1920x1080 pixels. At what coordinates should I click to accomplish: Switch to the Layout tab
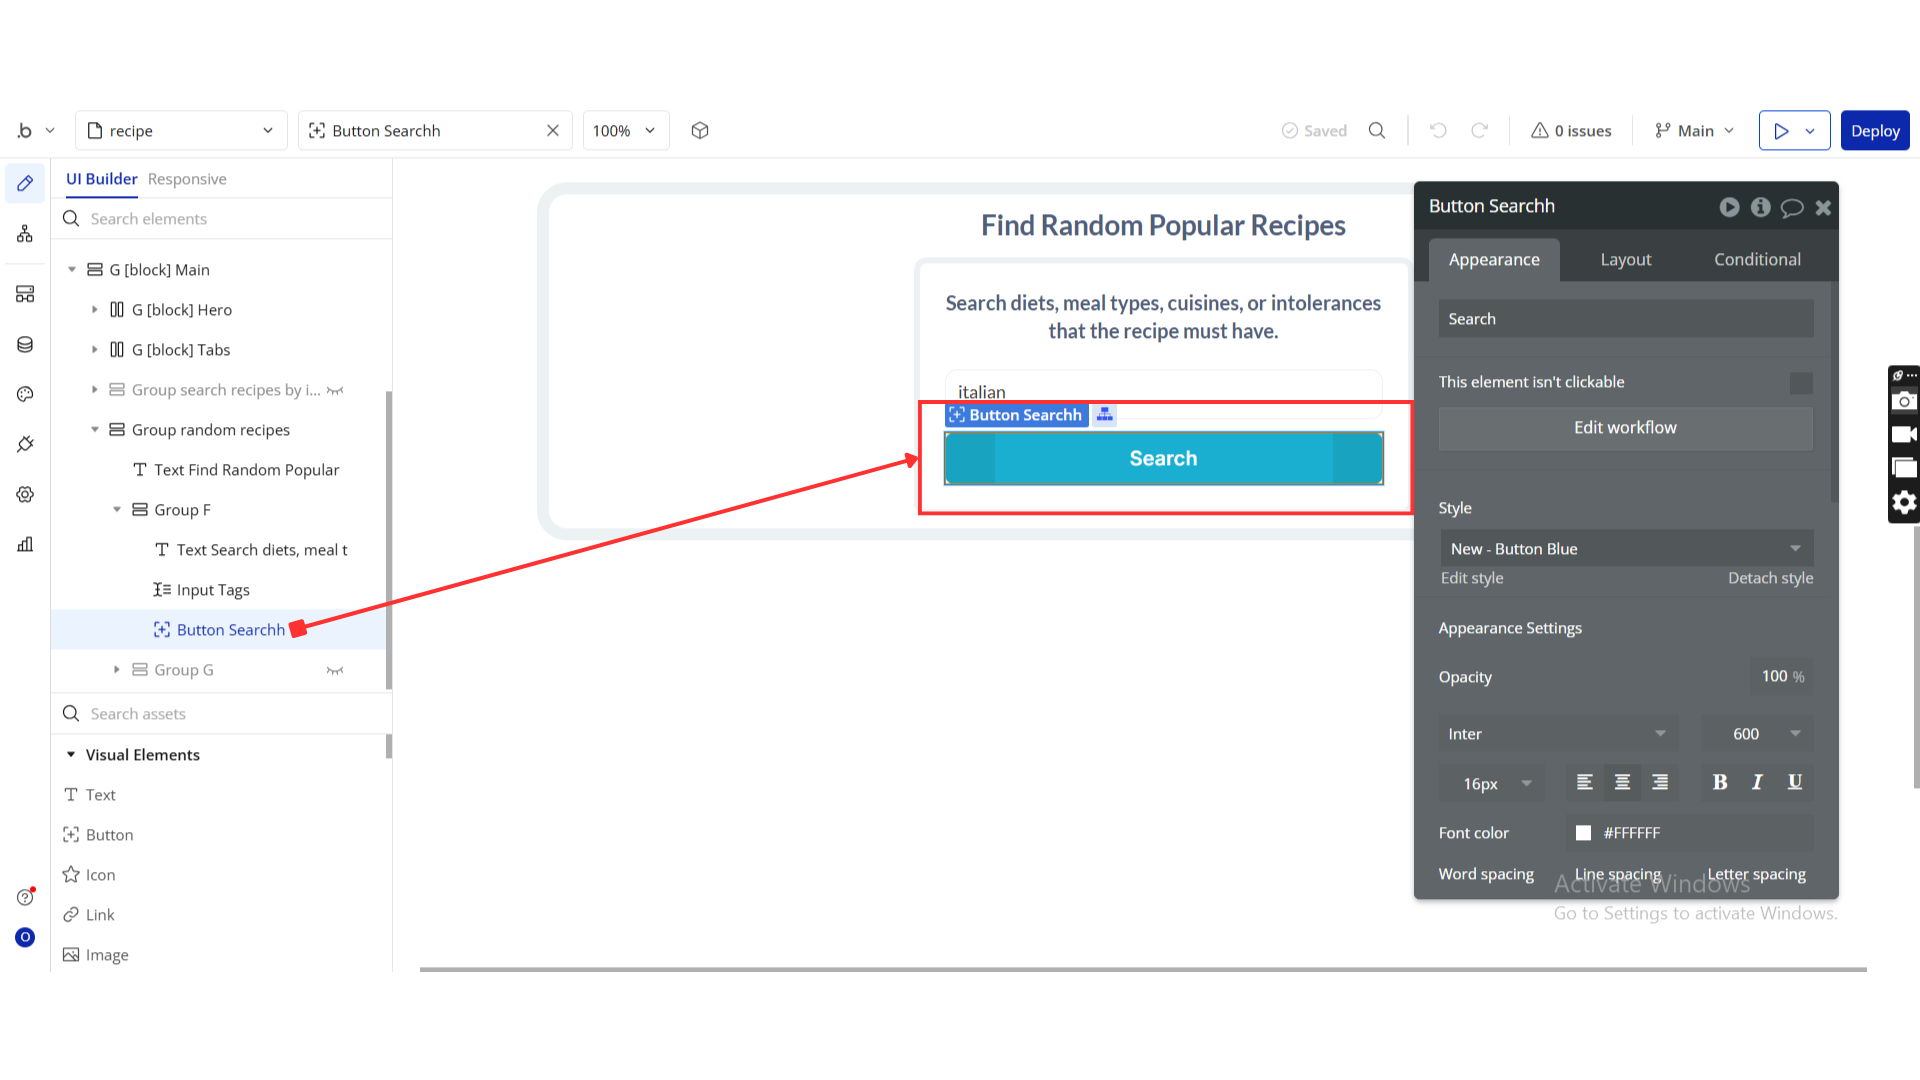[1625, 260]
